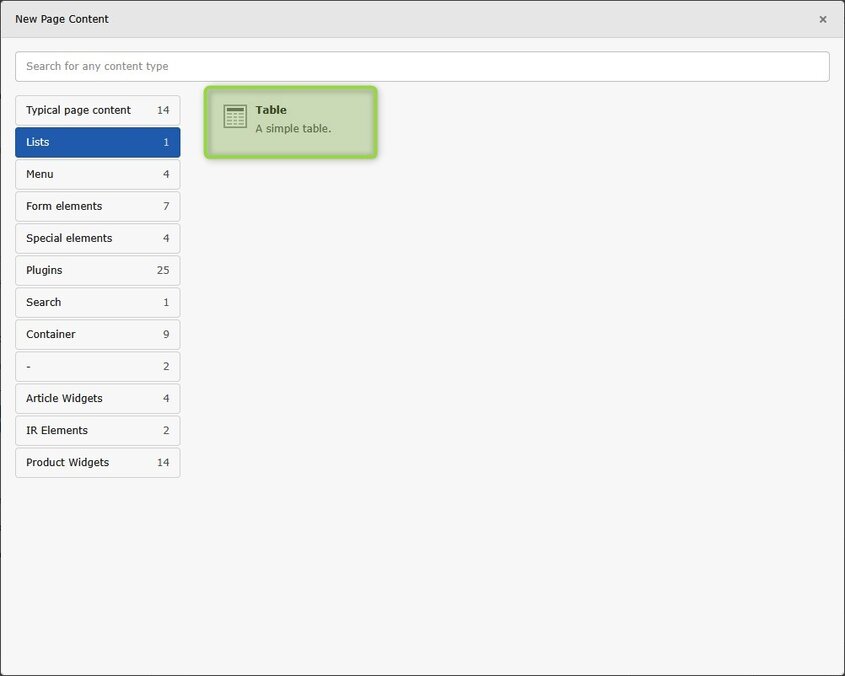Switch to the Menu category
Viewport: 845px width, 676px height.
pyautogui.click(x=97, y=174)
